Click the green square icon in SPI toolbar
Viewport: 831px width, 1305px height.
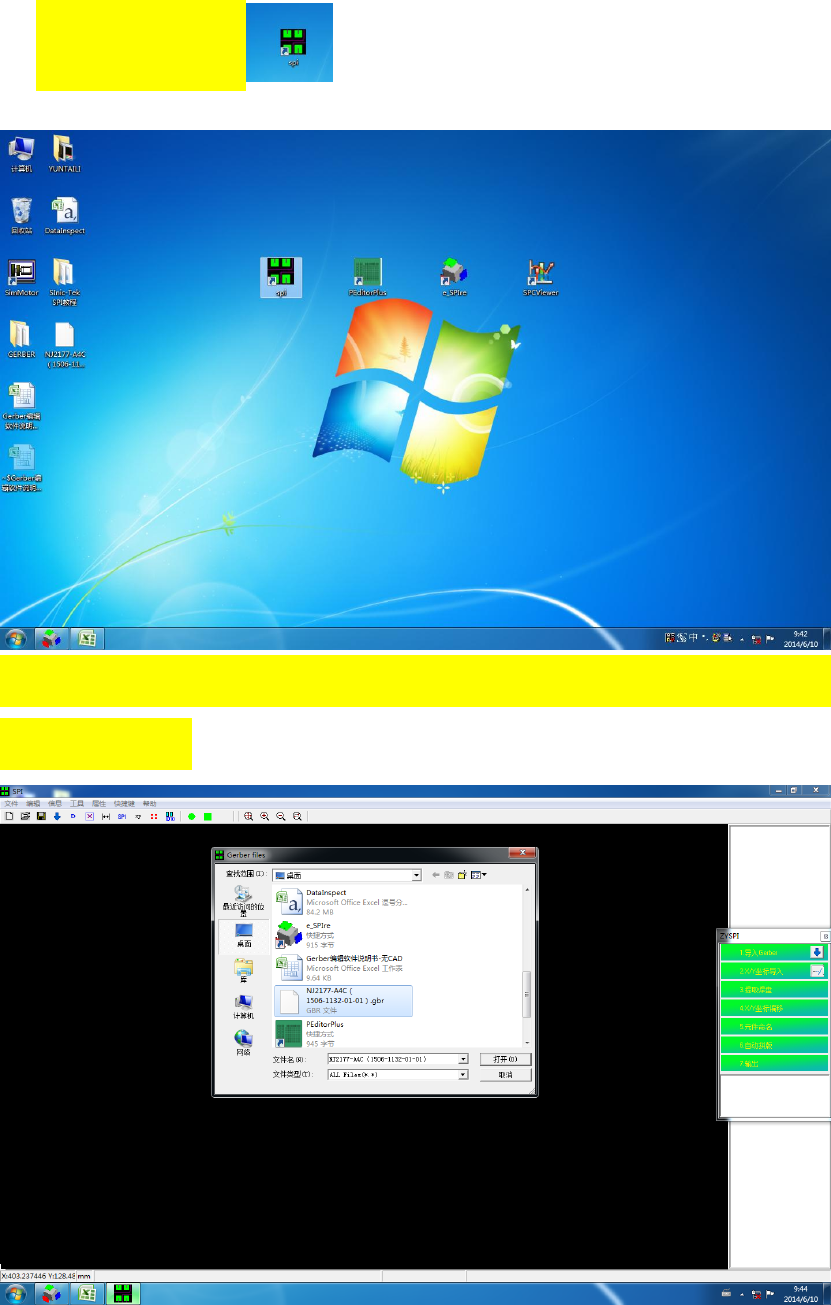coord(207,816)
